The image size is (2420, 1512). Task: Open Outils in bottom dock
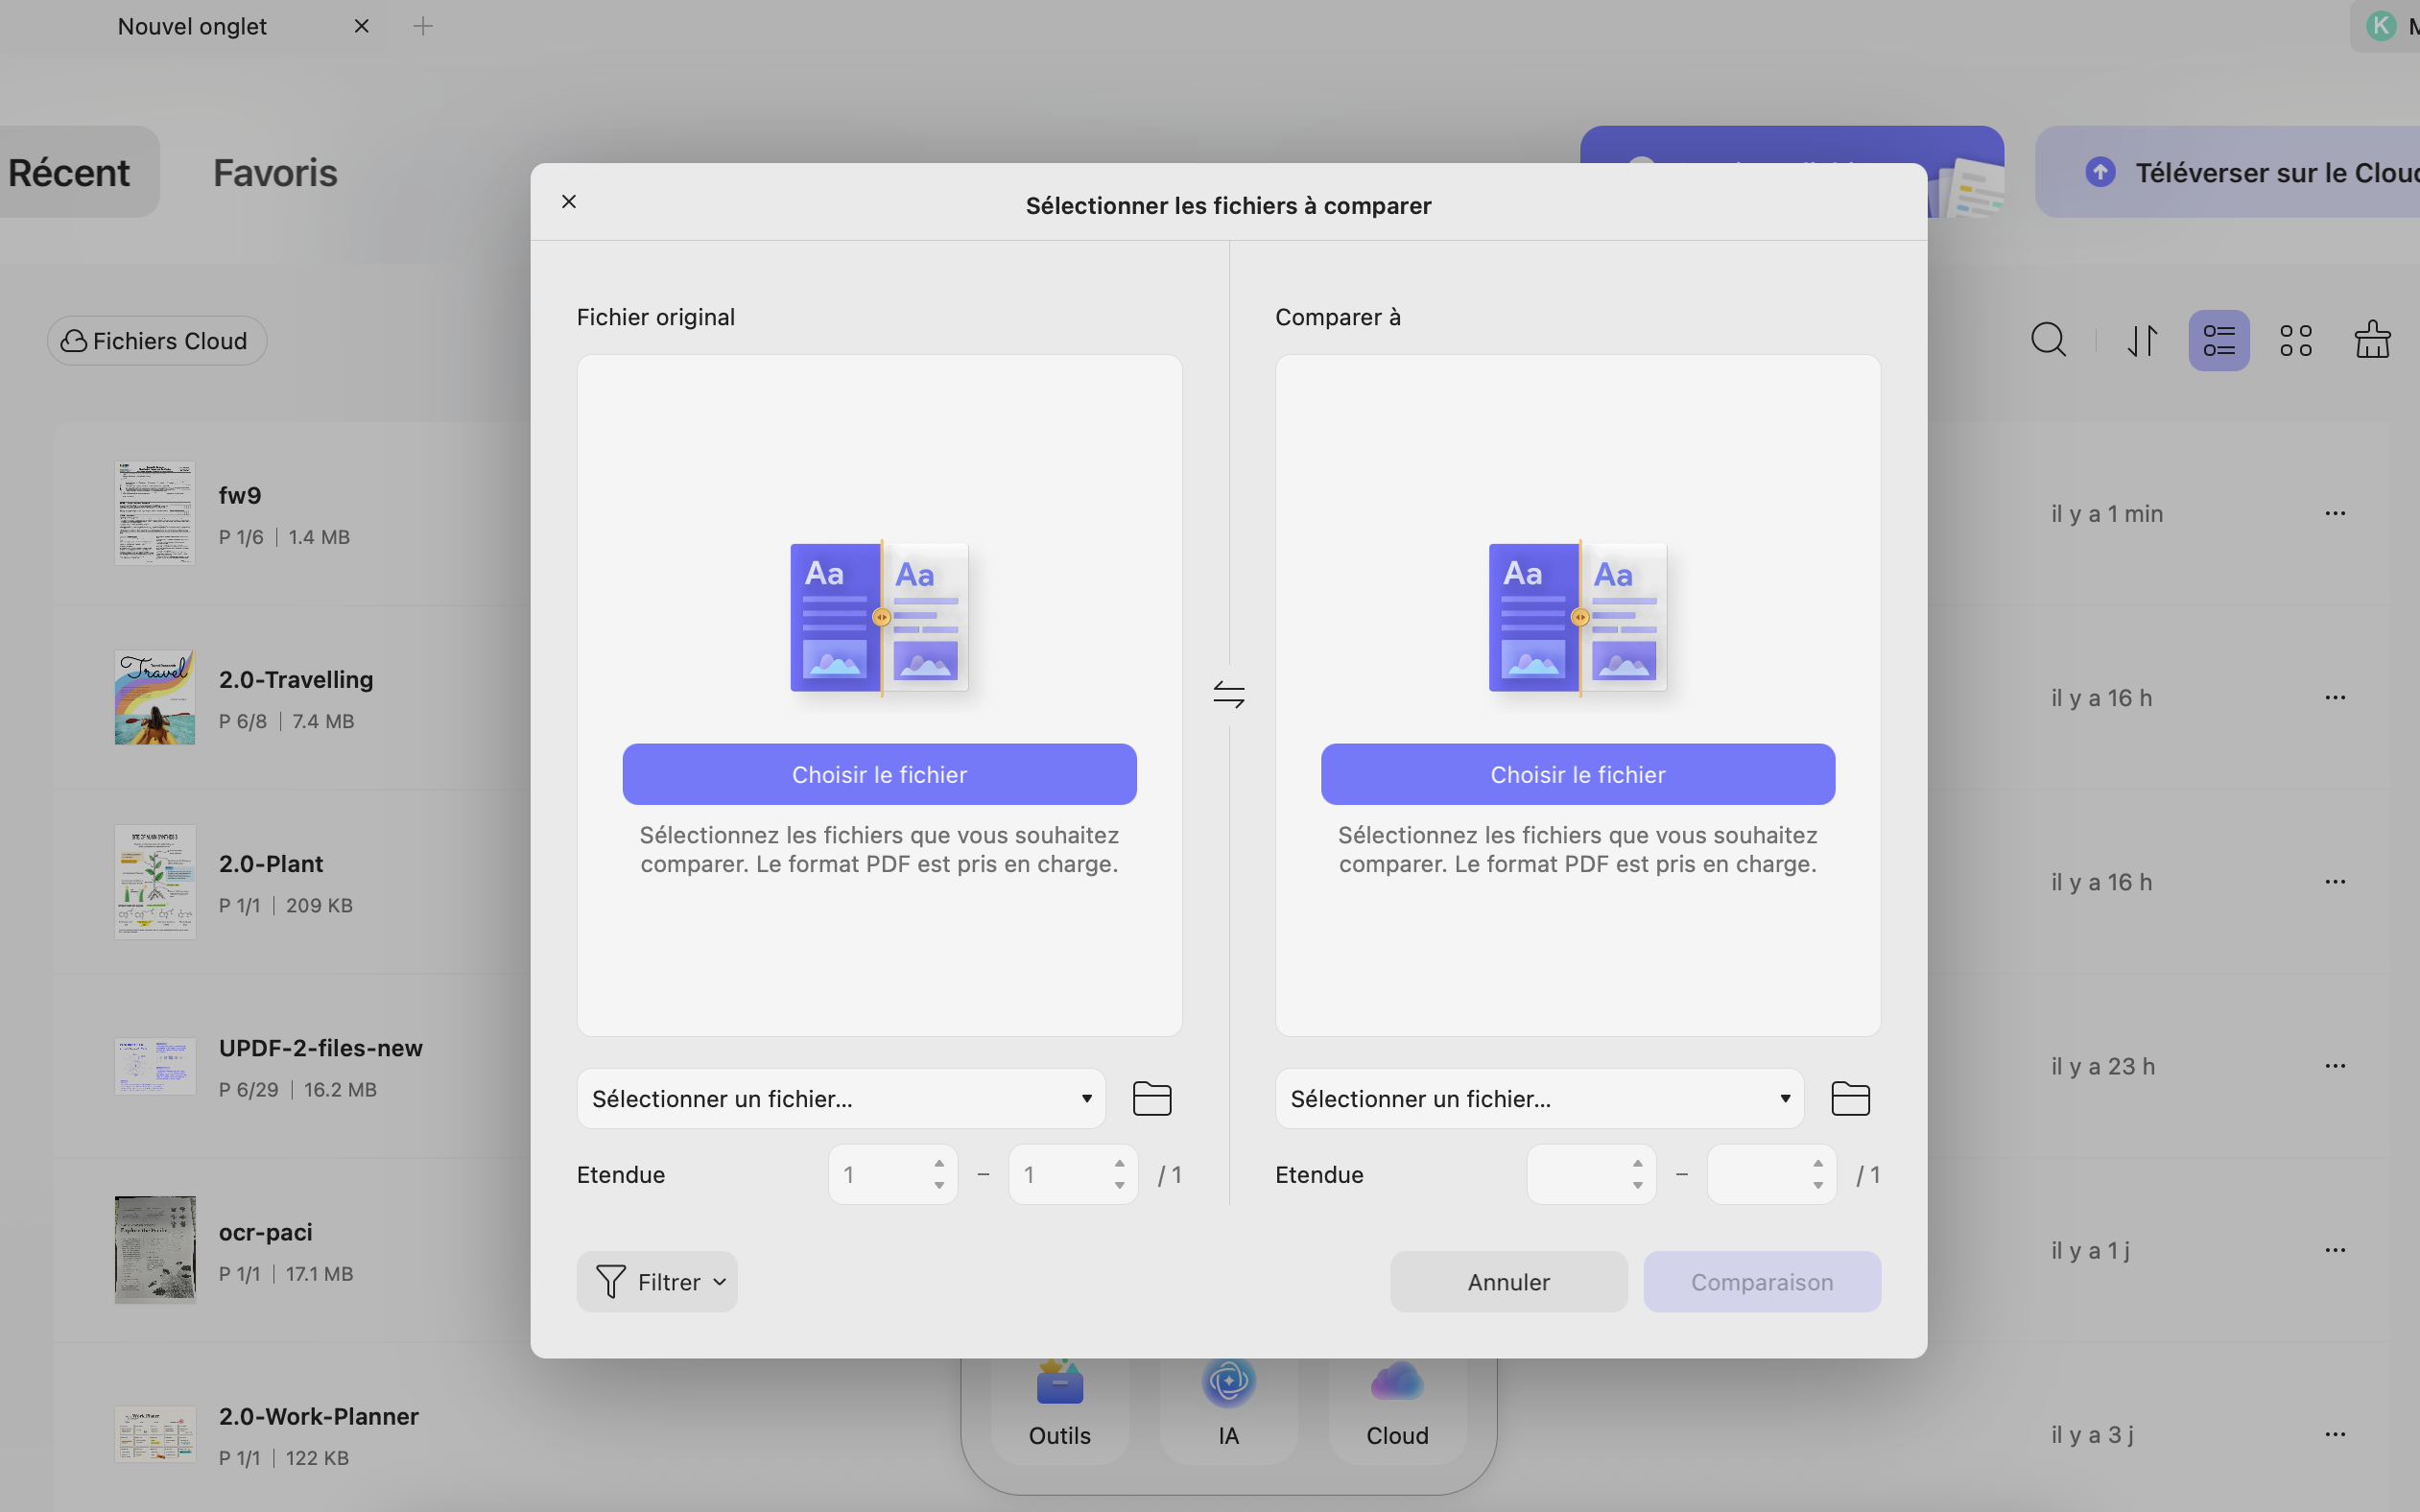[1059, 1411]
